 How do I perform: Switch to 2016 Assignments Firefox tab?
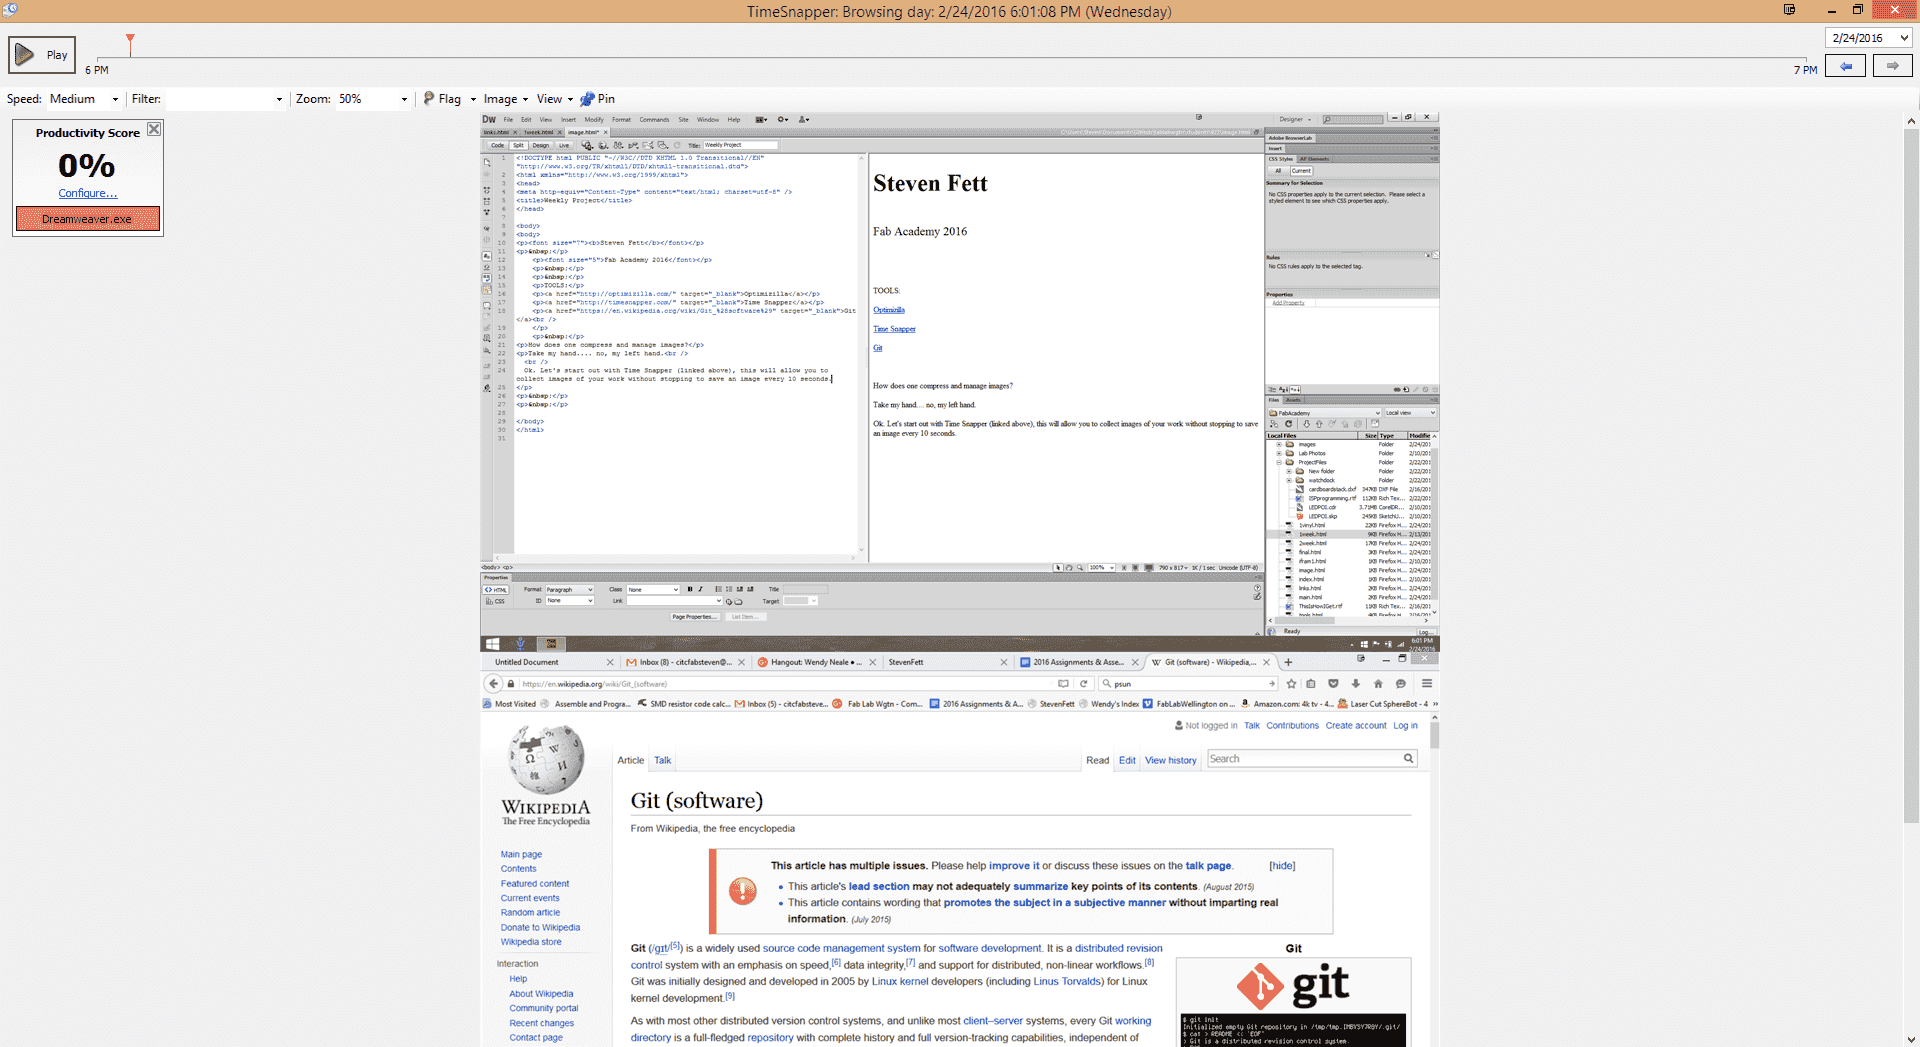pos(1079,662)
